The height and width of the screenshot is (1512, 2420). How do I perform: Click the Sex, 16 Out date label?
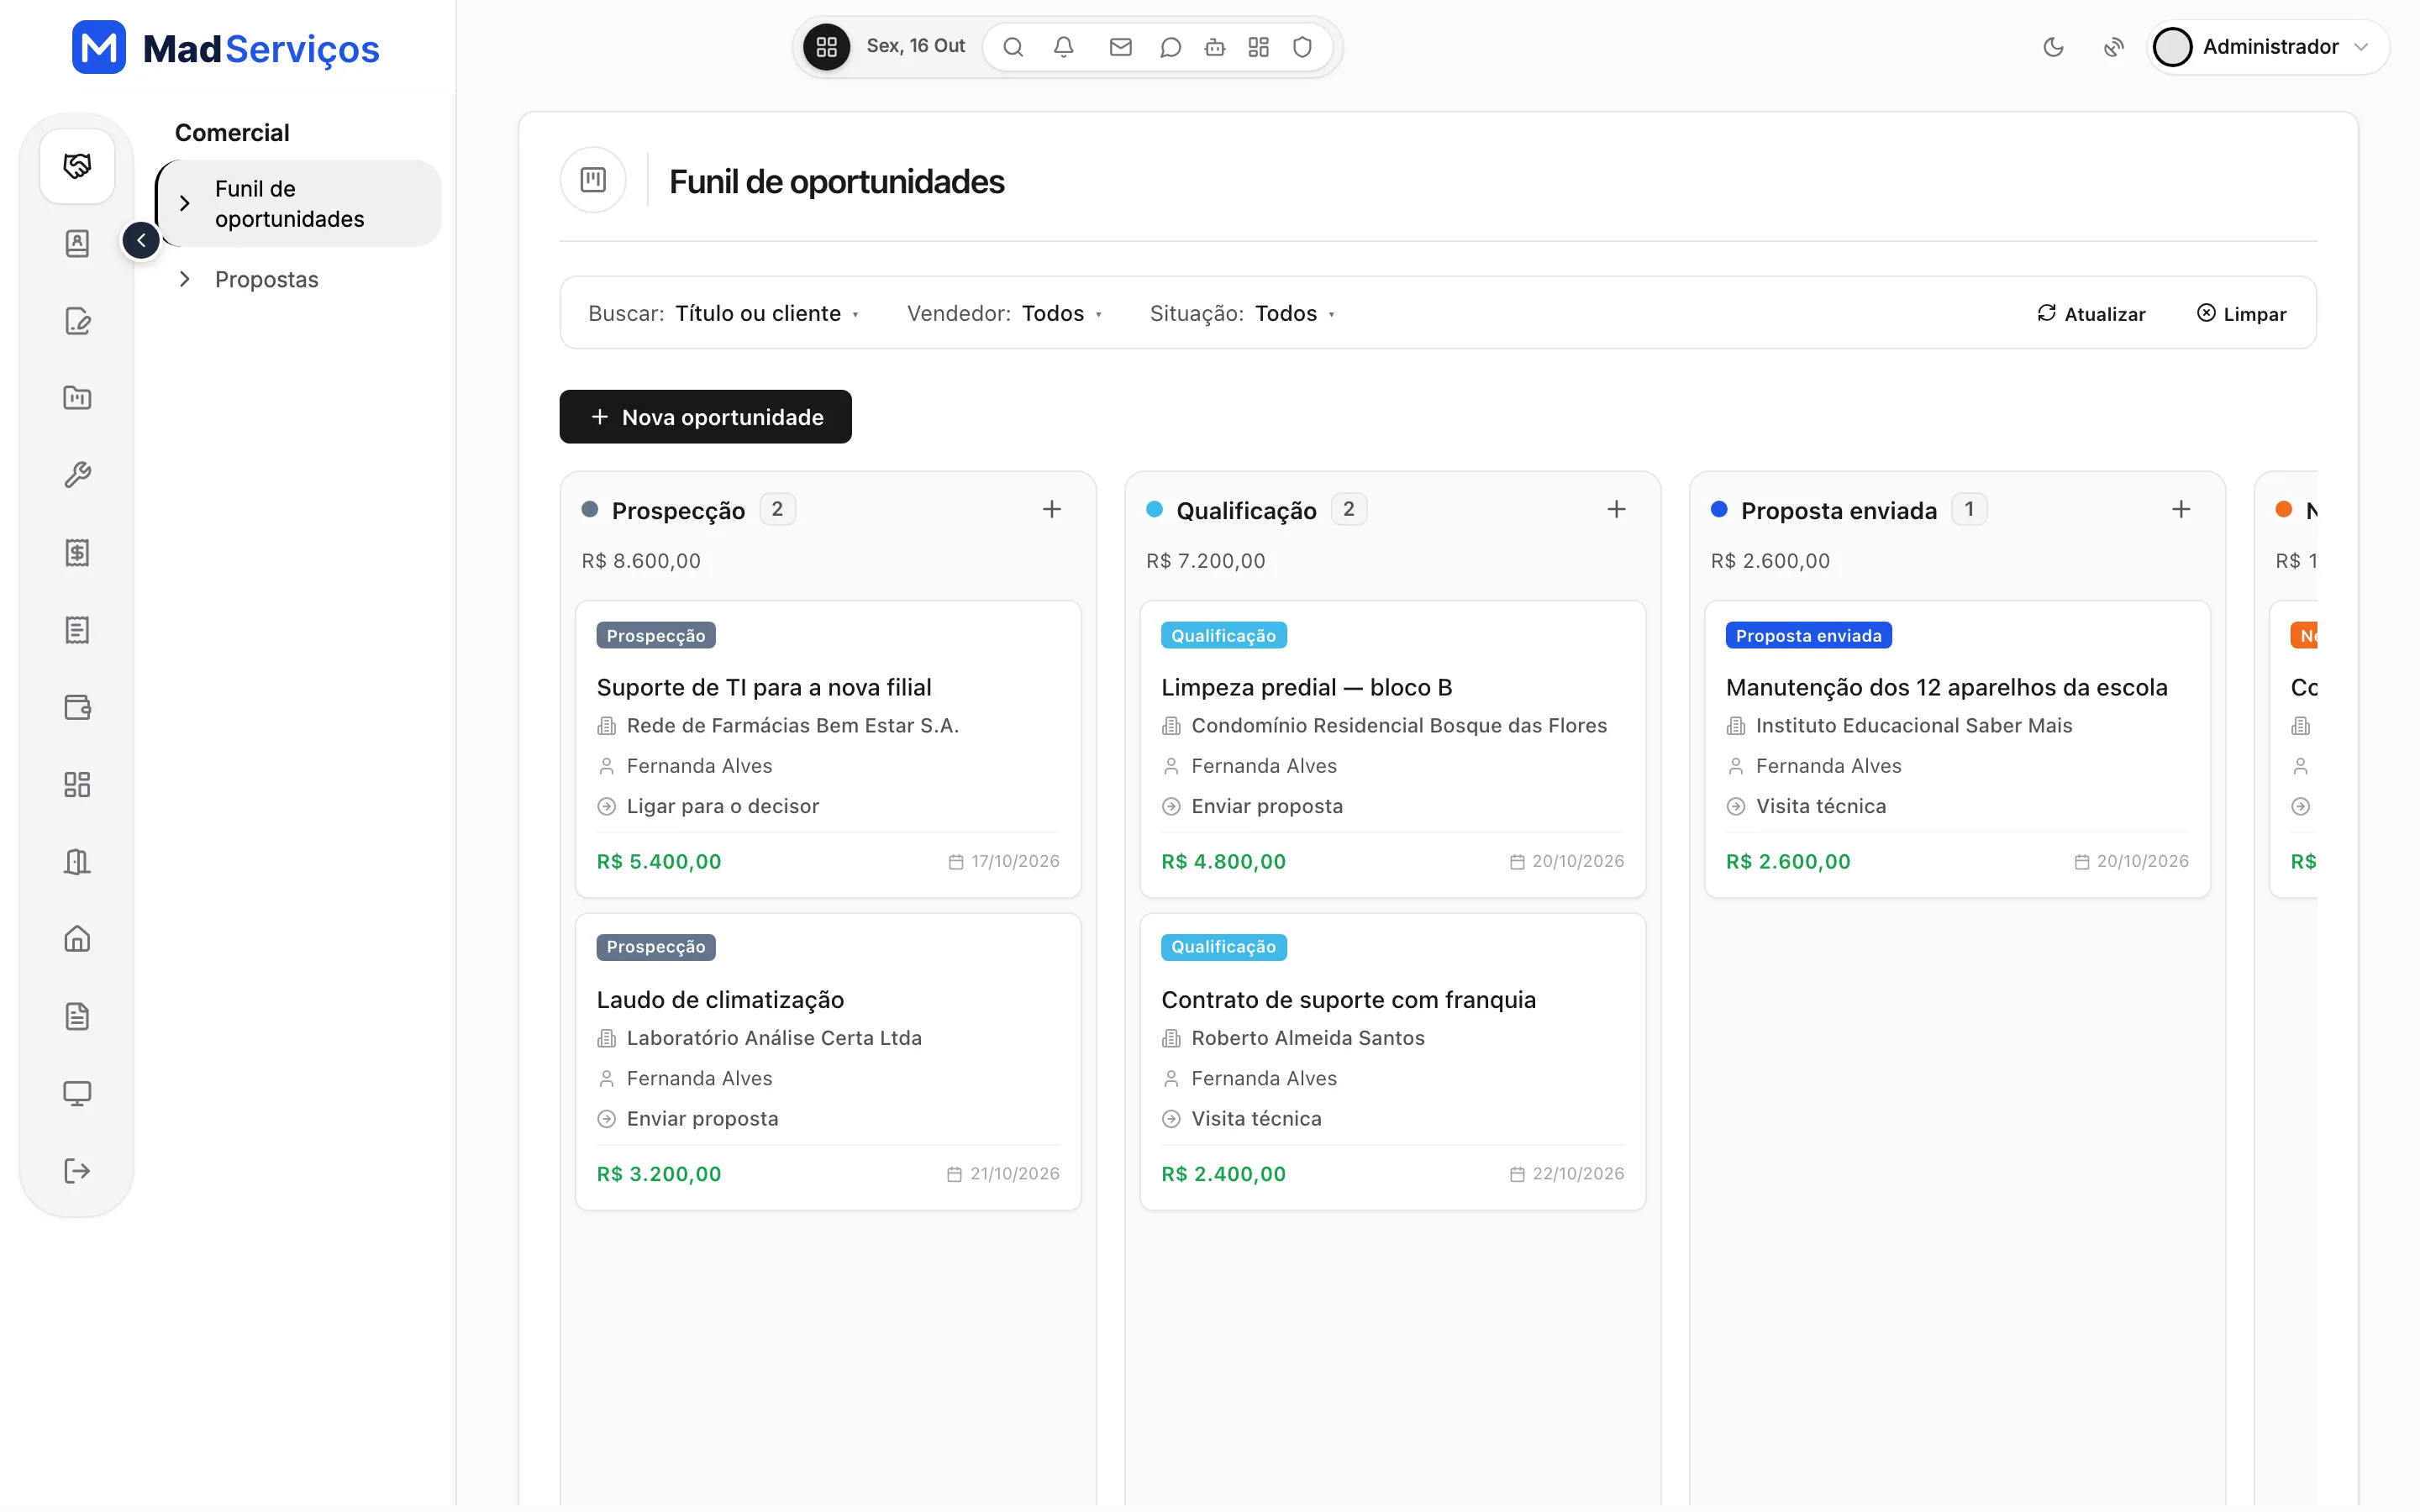[915, 46]
